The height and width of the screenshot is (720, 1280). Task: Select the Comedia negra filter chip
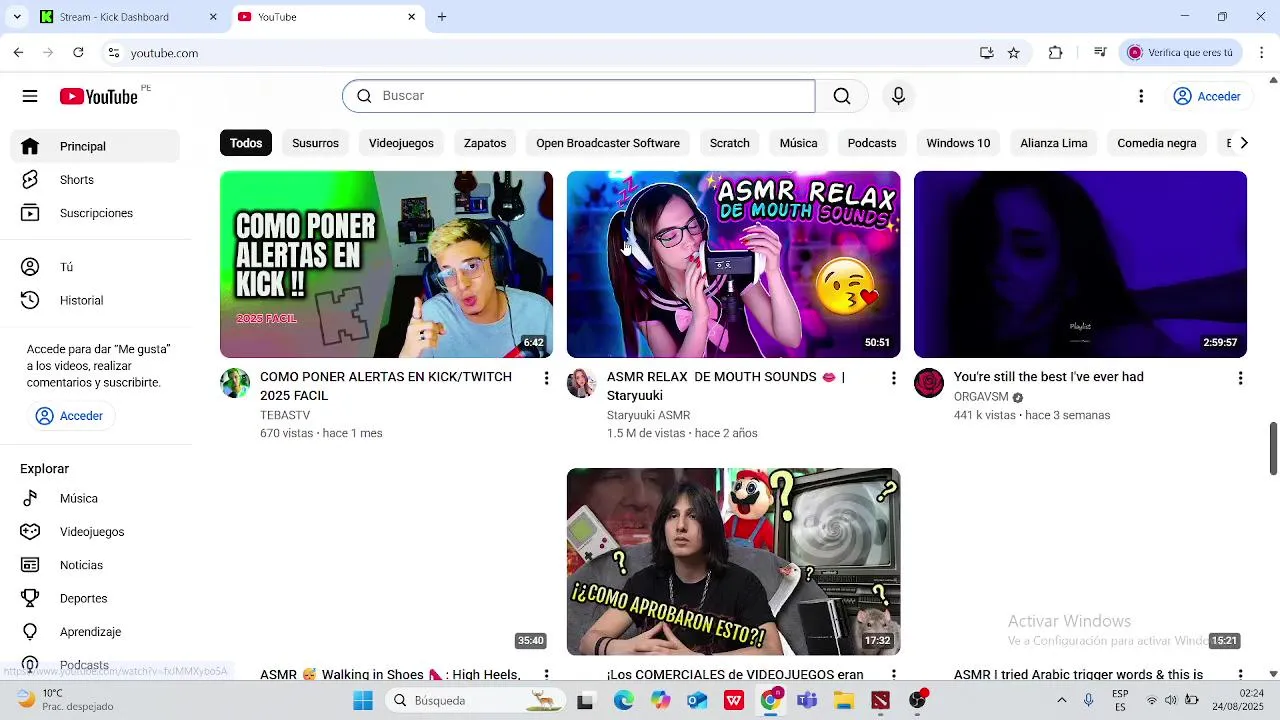[x=1157, y=143]
